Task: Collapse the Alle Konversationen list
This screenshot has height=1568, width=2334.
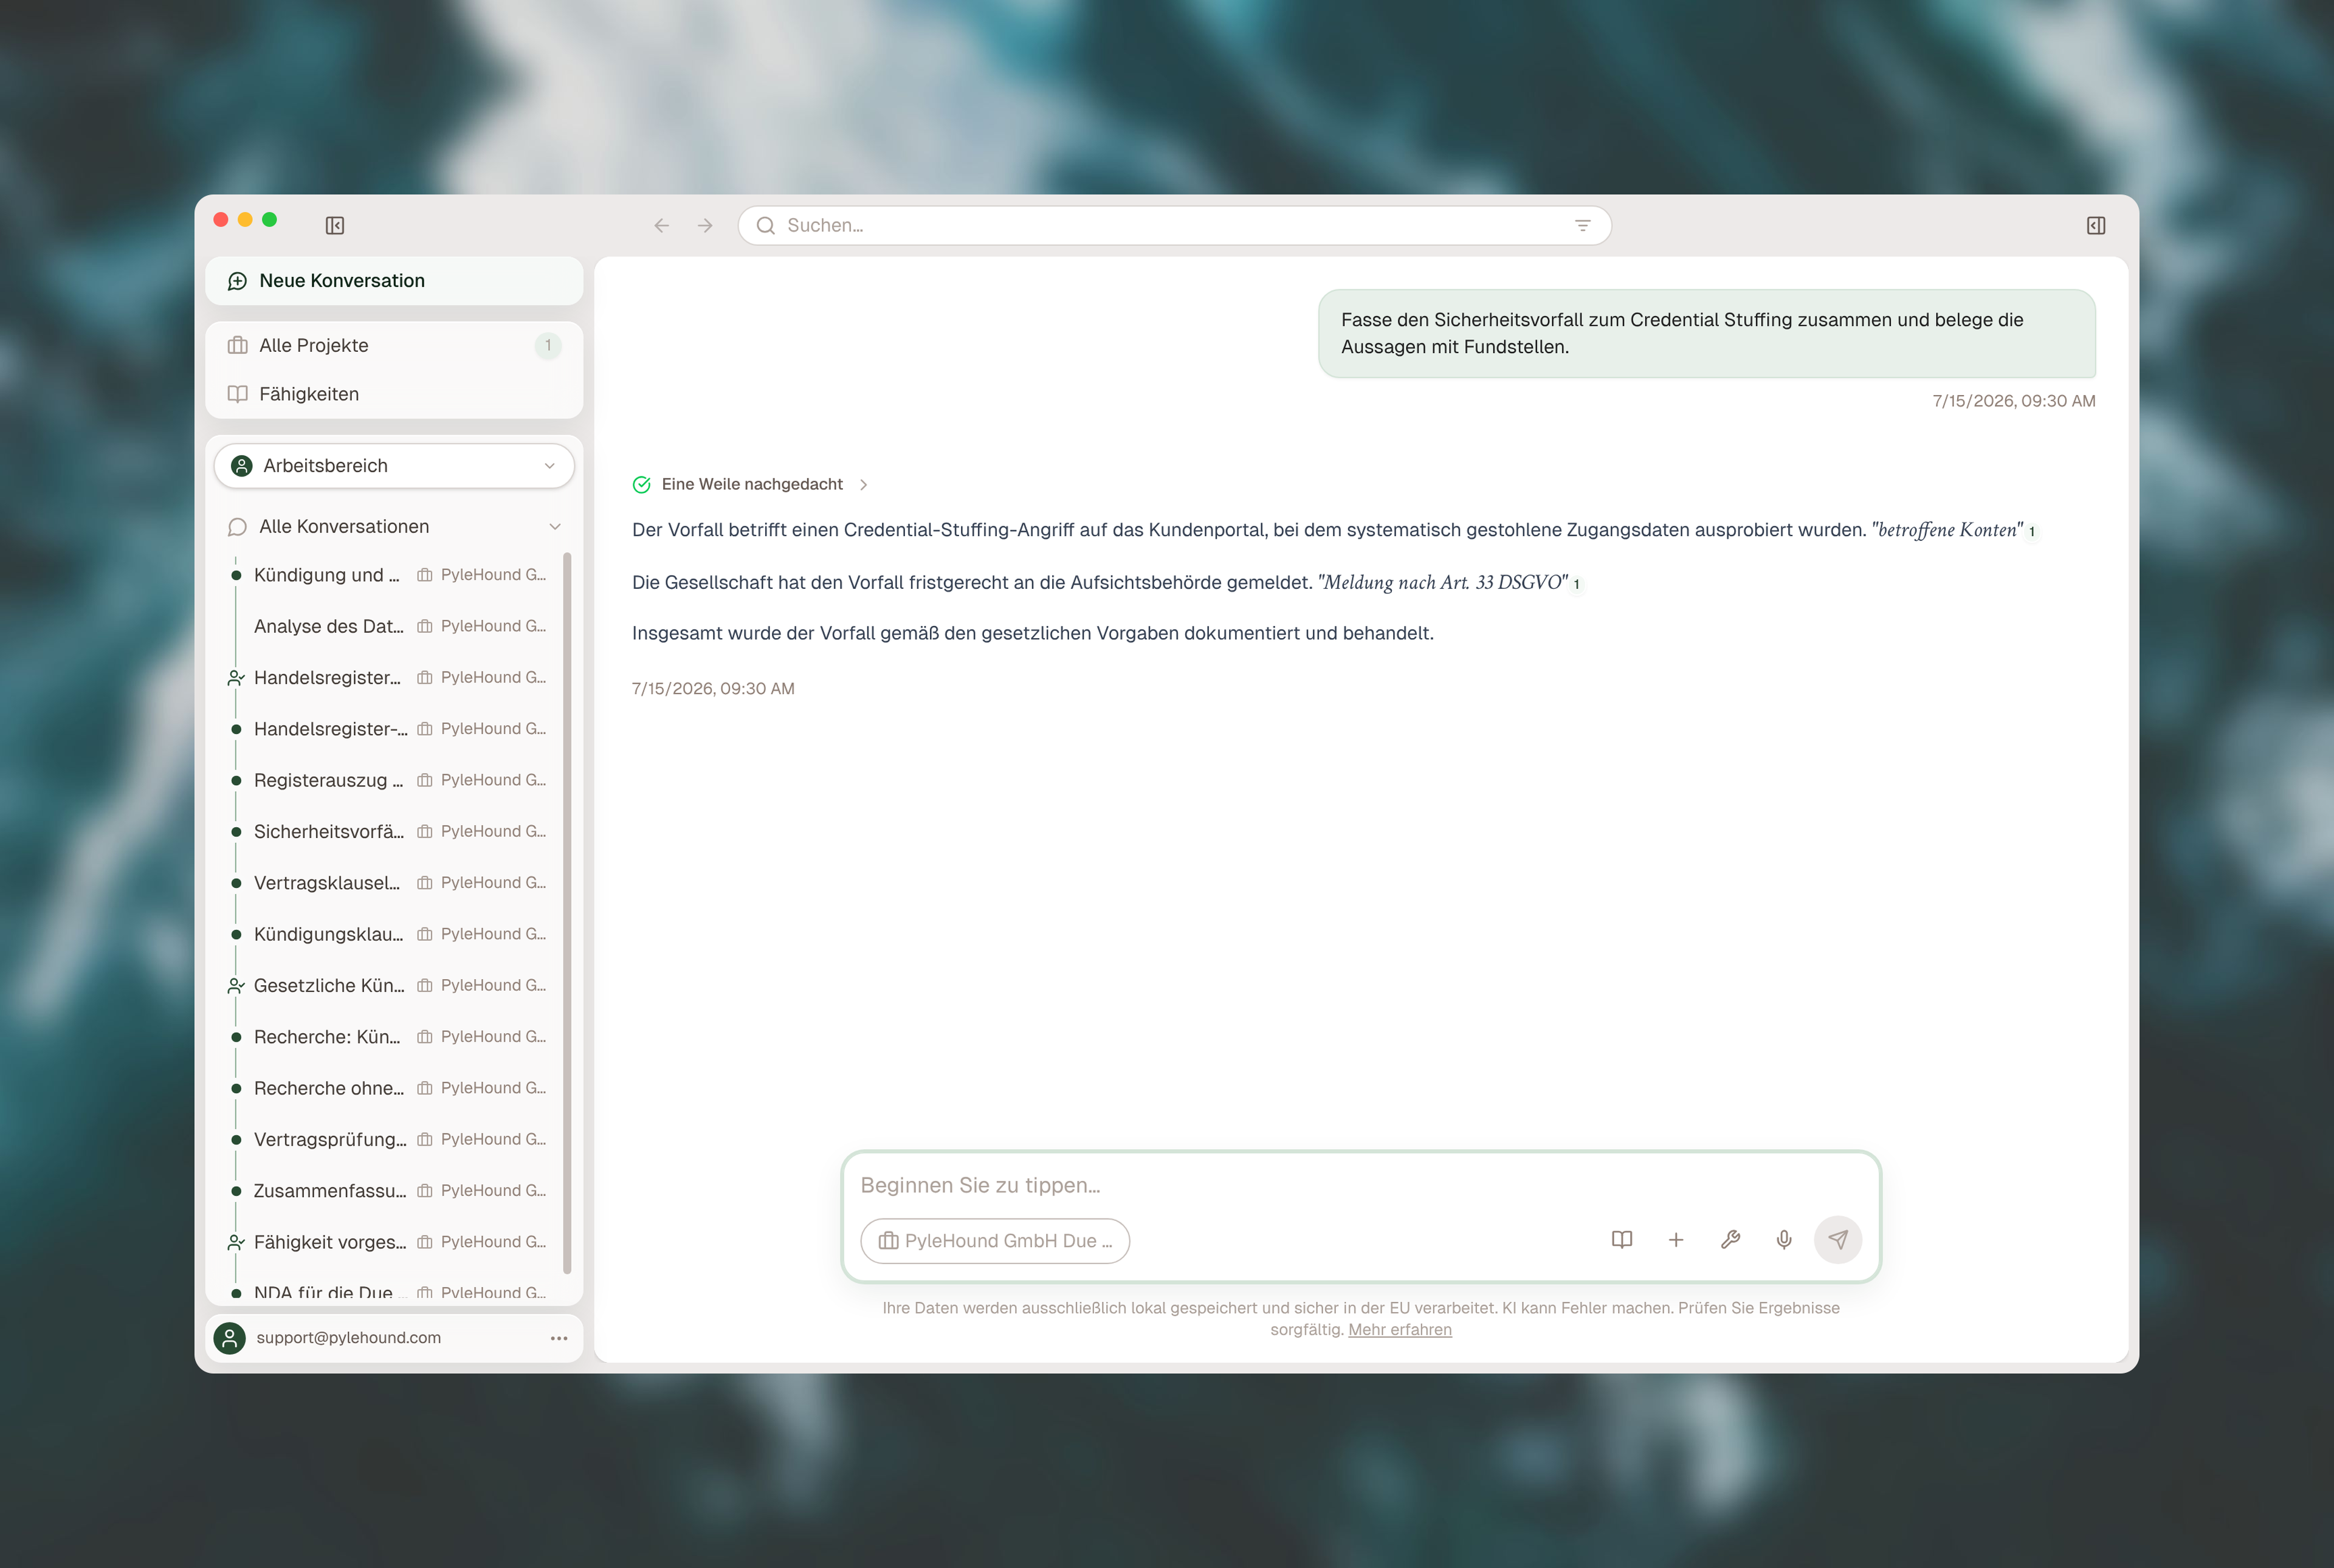Action: pyautogui.click(x=555, y=527)
